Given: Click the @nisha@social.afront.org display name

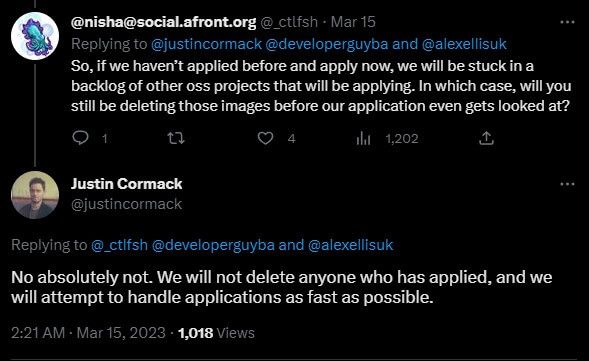Looking at the screenshot, I should pos(164,22).
